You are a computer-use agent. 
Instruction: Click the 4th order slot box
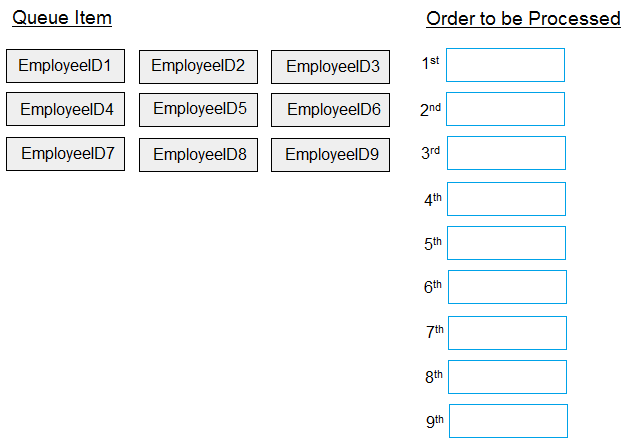(506, 199)
